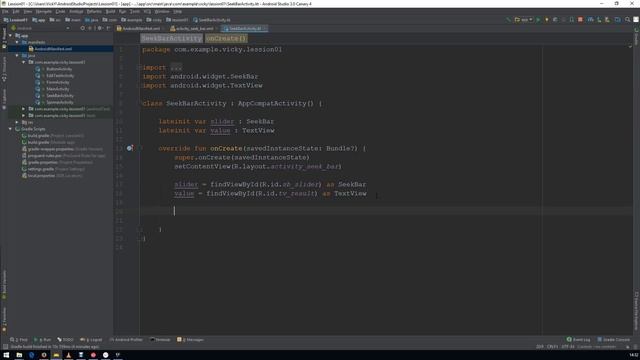The image size is (640, 360).
Task: Open the Navigate menu
Action: point(43,11)
